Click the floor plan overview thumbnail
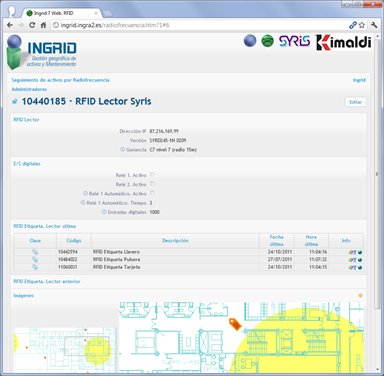The image size is (384, 376). coord(65,350)
